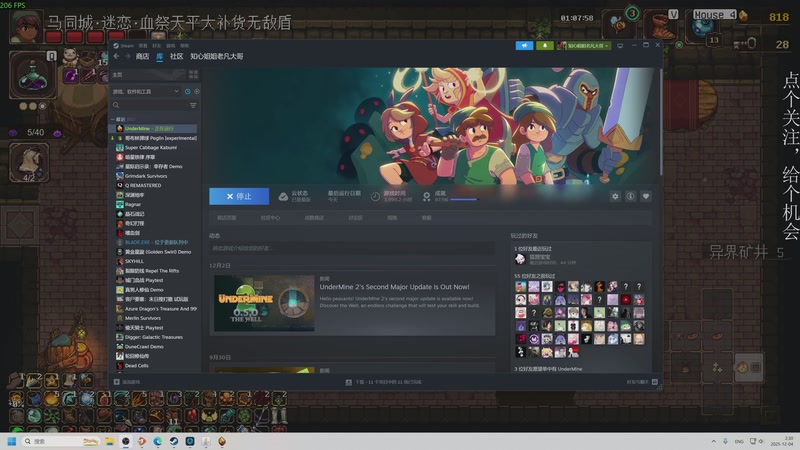Open game settings gear icon

[615, 196]
